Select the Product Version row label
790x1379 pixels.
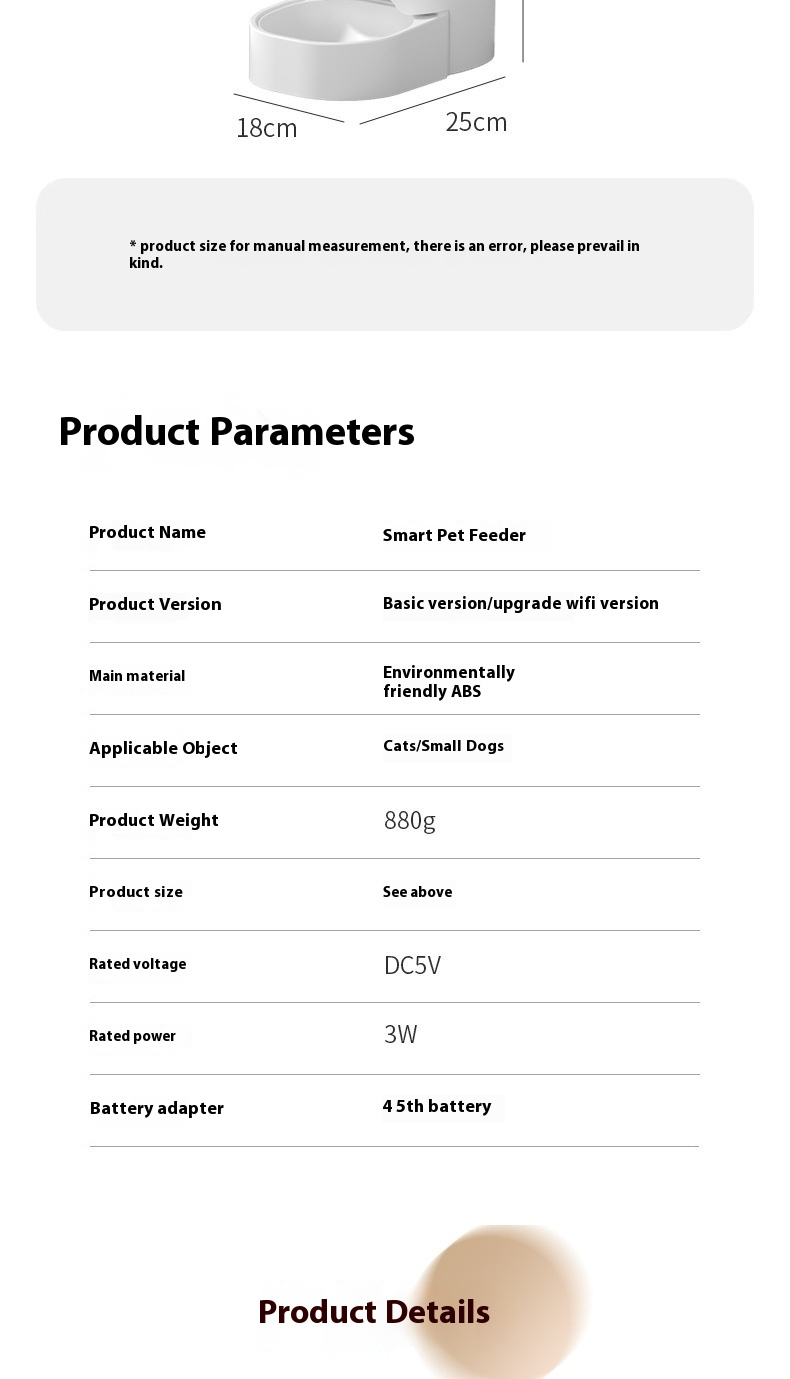pos(155,604)
